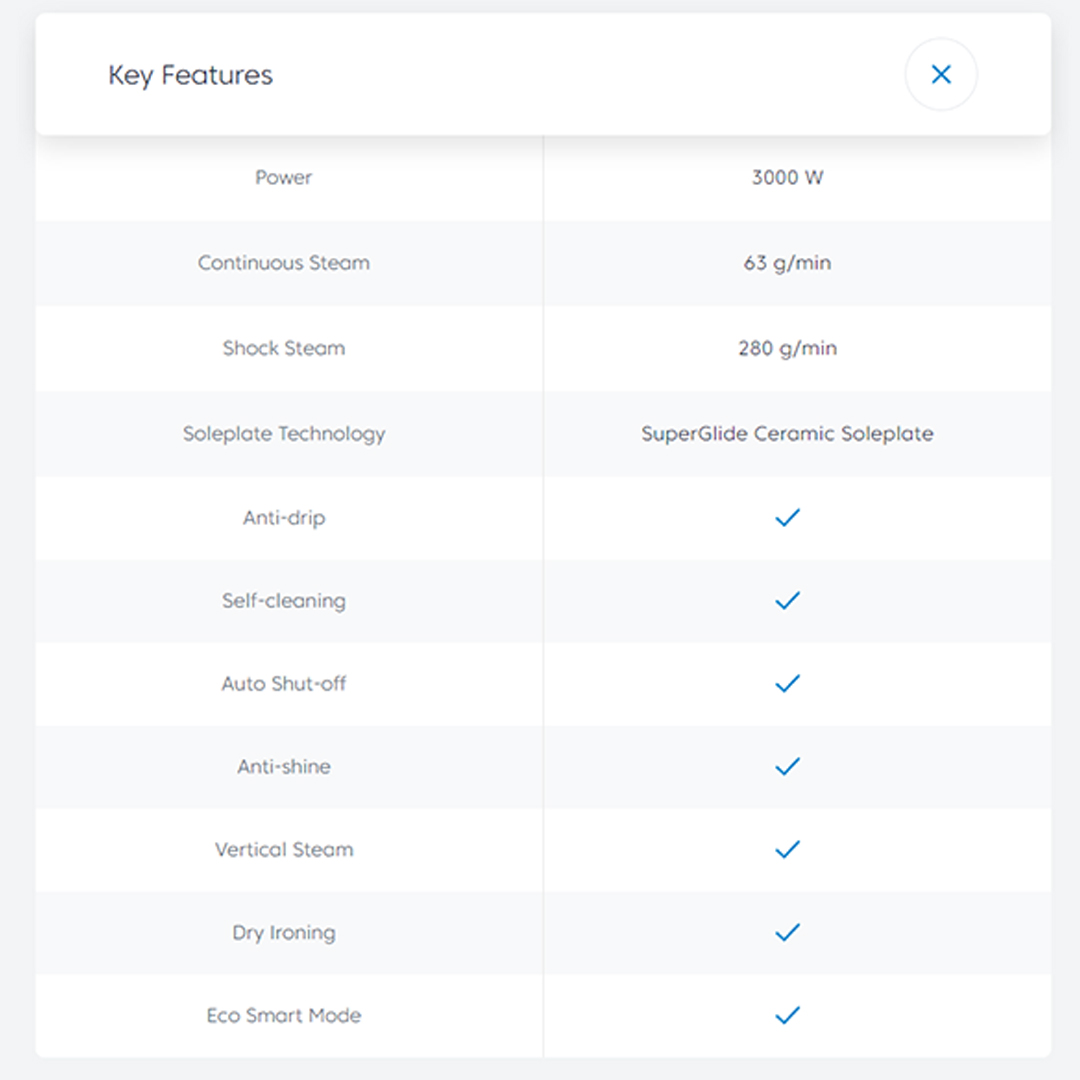
Task: Select the Eco Smart Mode label
Action: pos(284,1016)
